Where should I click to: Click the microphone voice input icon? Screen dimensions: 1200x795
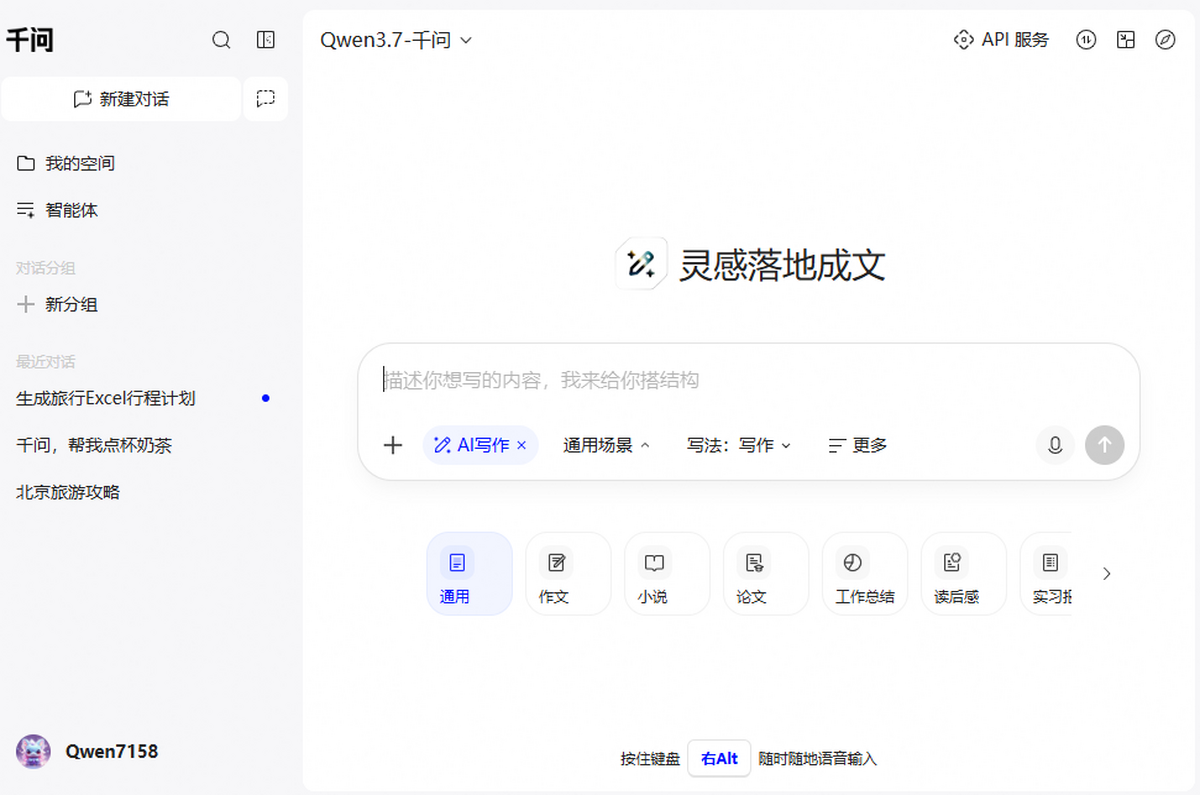[1055, 445]
